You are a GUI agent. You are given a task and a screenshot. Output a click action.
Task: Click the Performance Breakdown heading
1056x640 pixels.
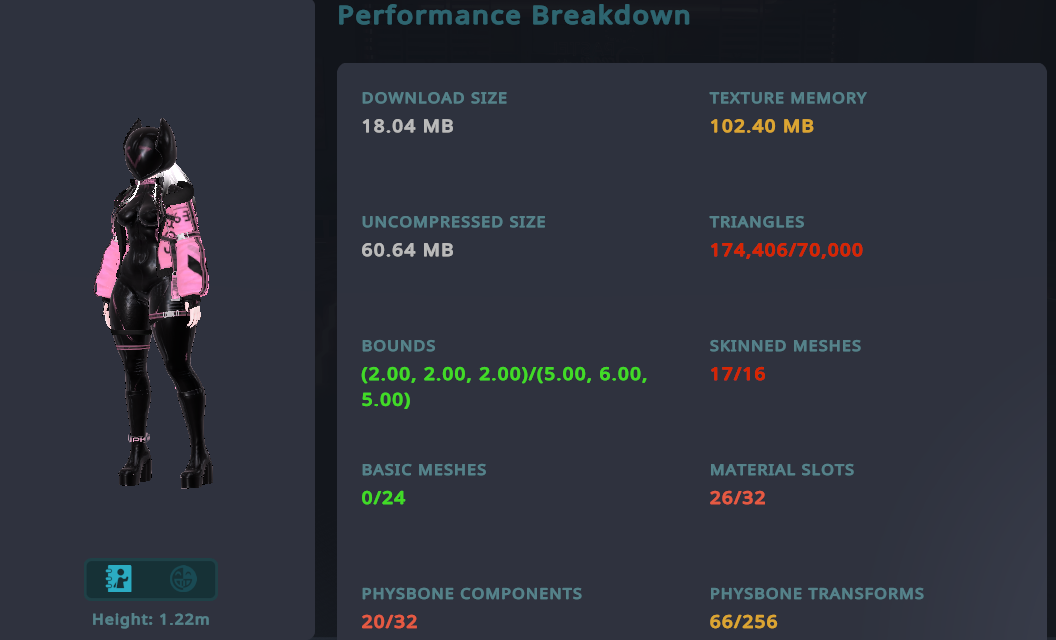(514, 15)
